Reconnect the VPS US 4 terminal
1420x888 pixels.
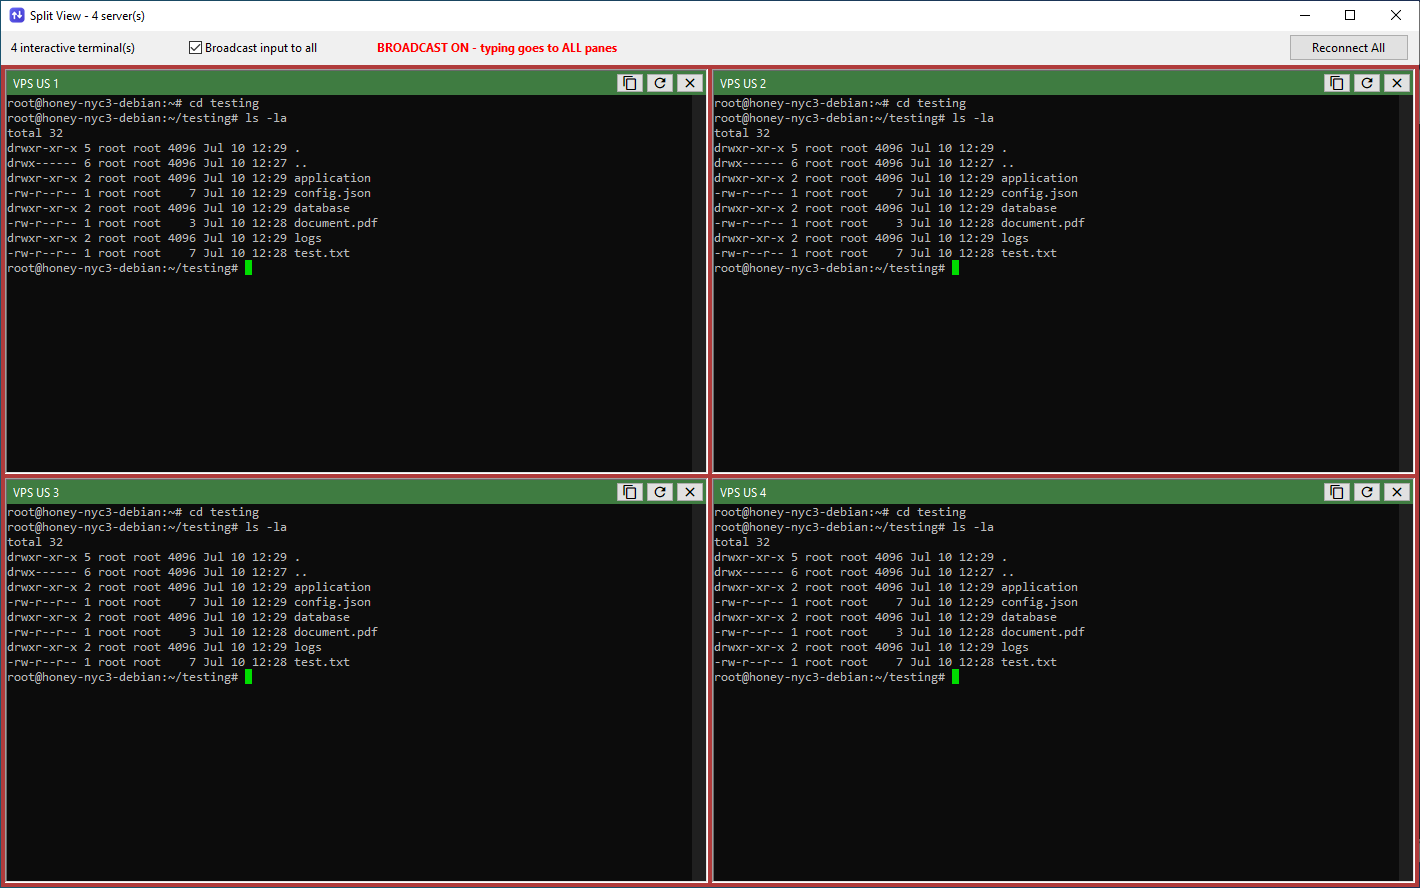[1367, 492]
